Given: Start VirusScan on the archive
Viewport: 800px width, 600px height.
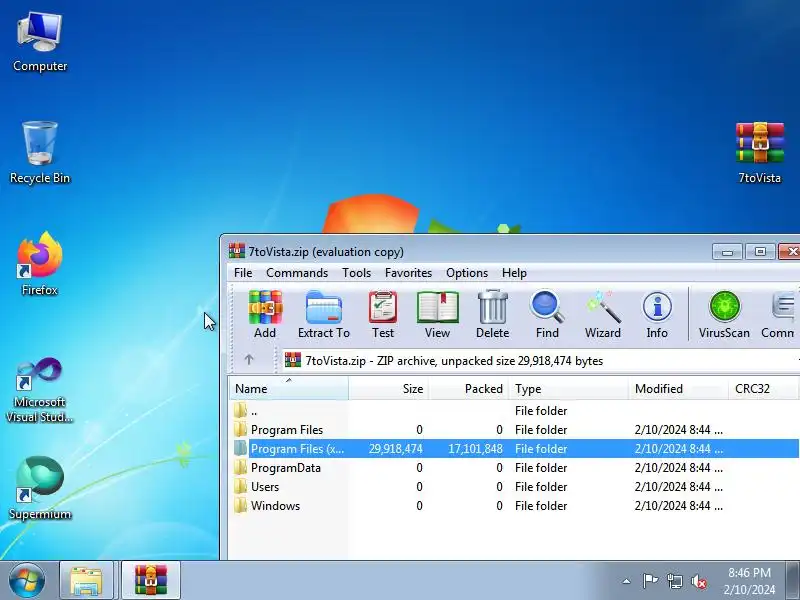Looking at the screenshot, I should 724,314.
